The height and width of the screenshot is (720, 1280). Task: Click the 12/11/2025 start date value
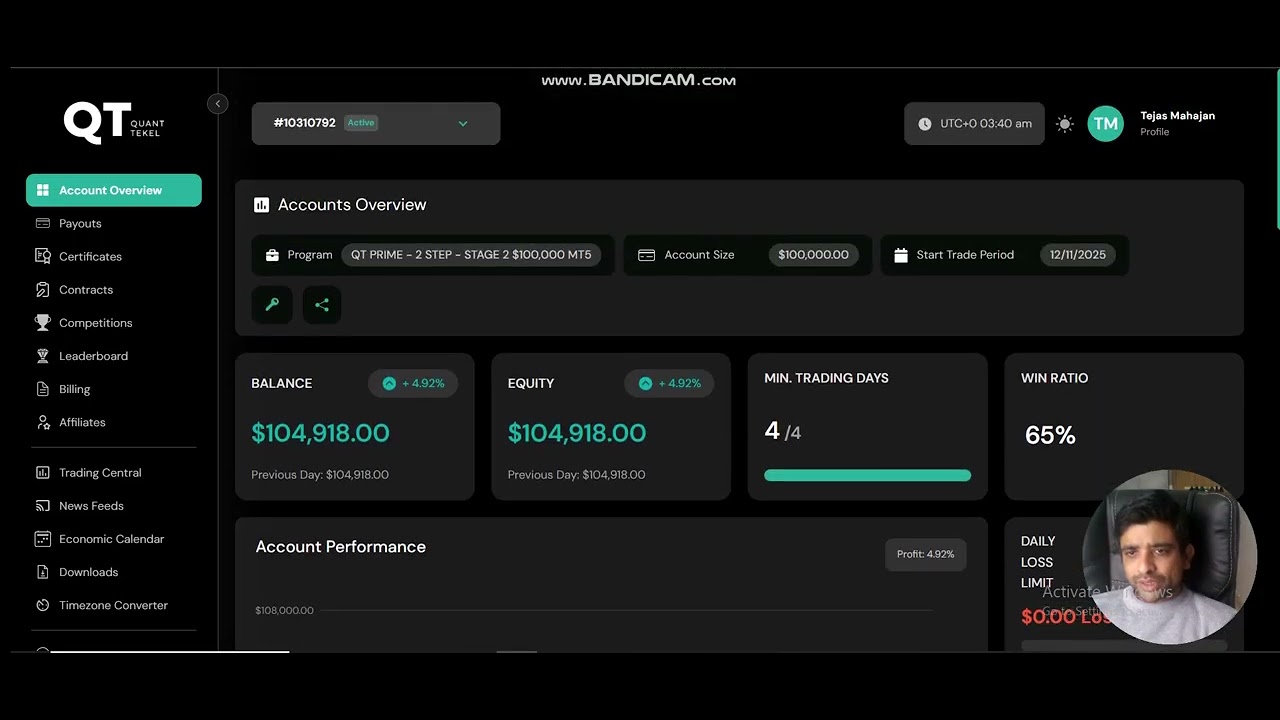(1078, 255)
